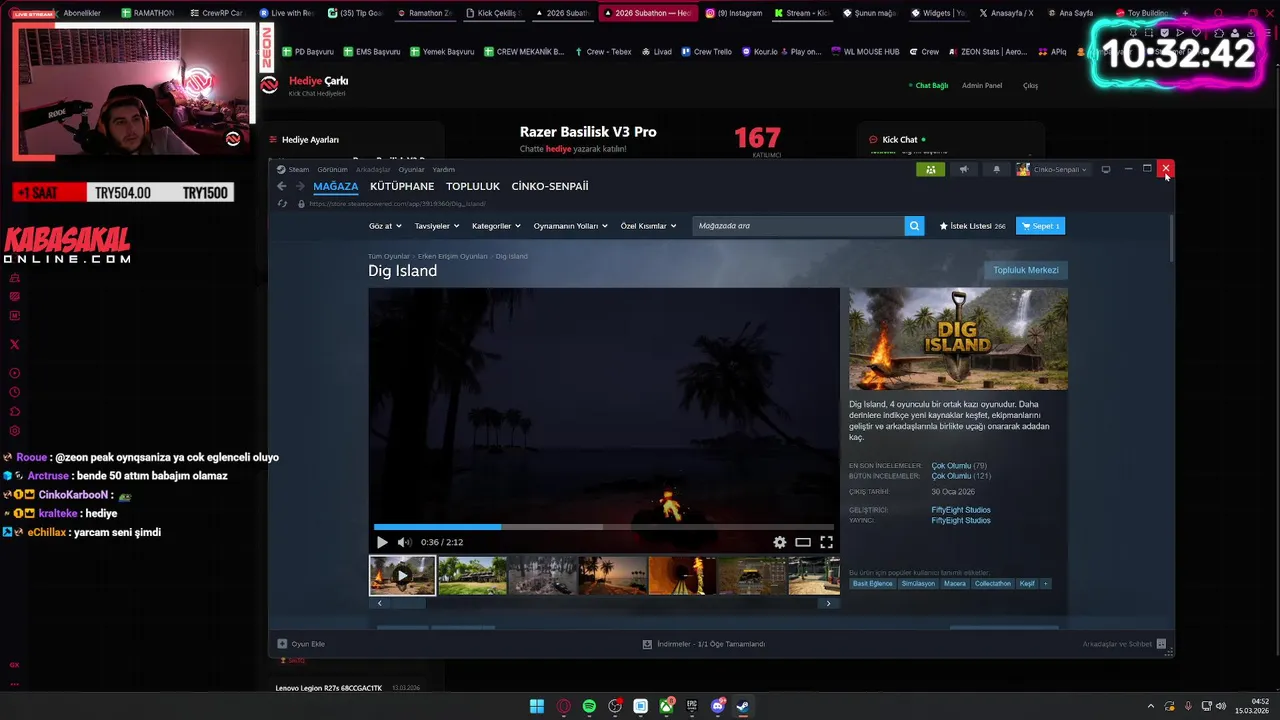1280x720 pixels.
Task: Open Epic Games launcher in taskbar
Action: (x=691, y=706)
